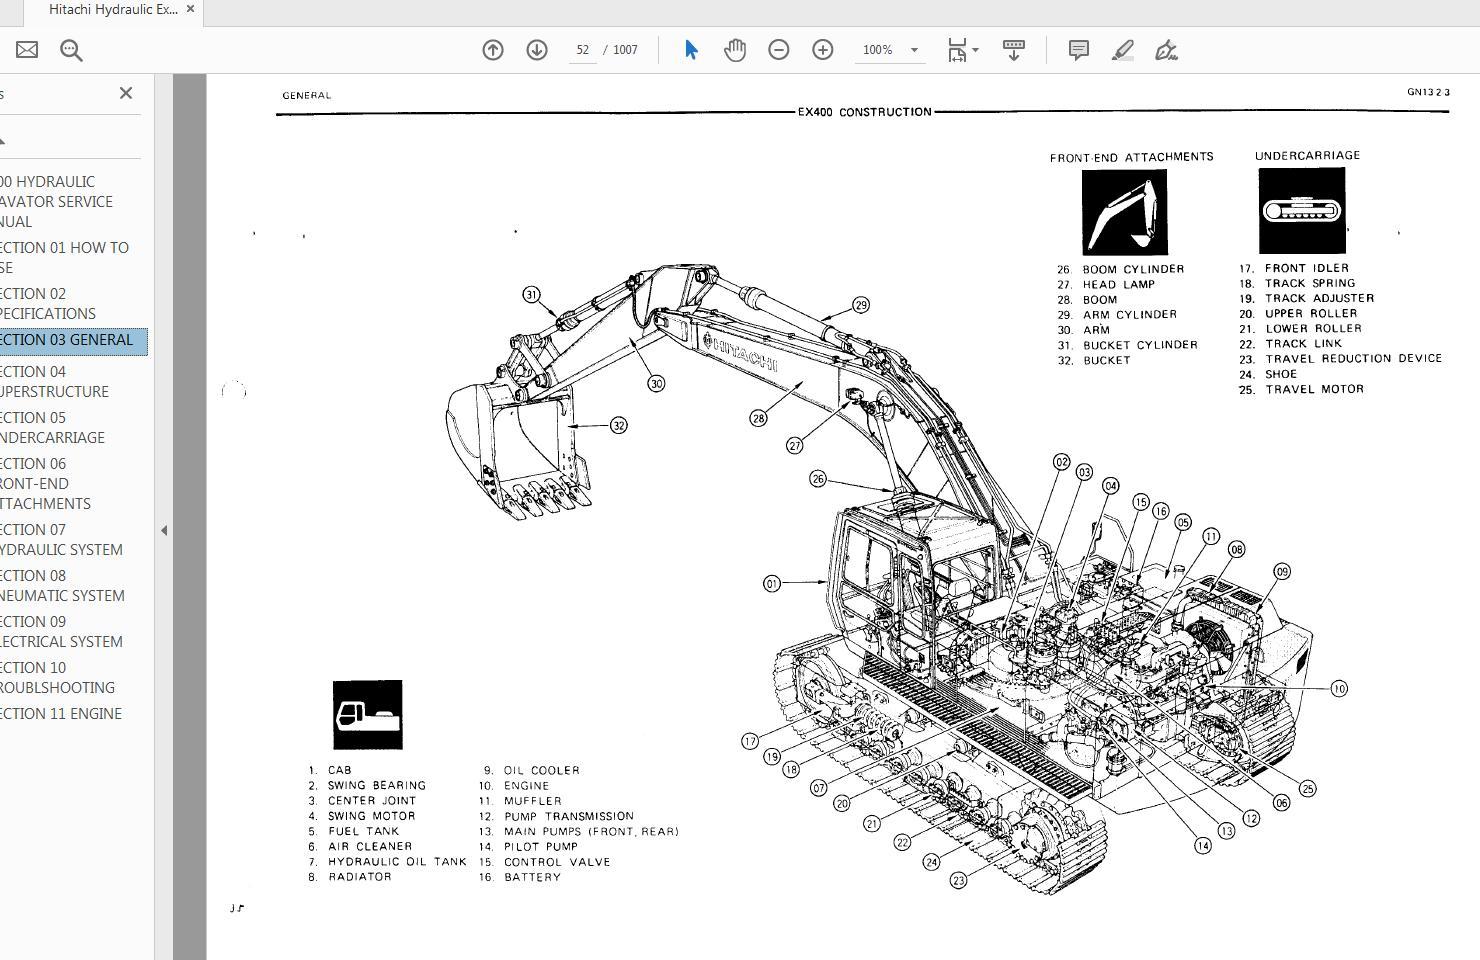Select the arrow selection tool
Viewport: 1480px width, 960px height.
[691, 50]
